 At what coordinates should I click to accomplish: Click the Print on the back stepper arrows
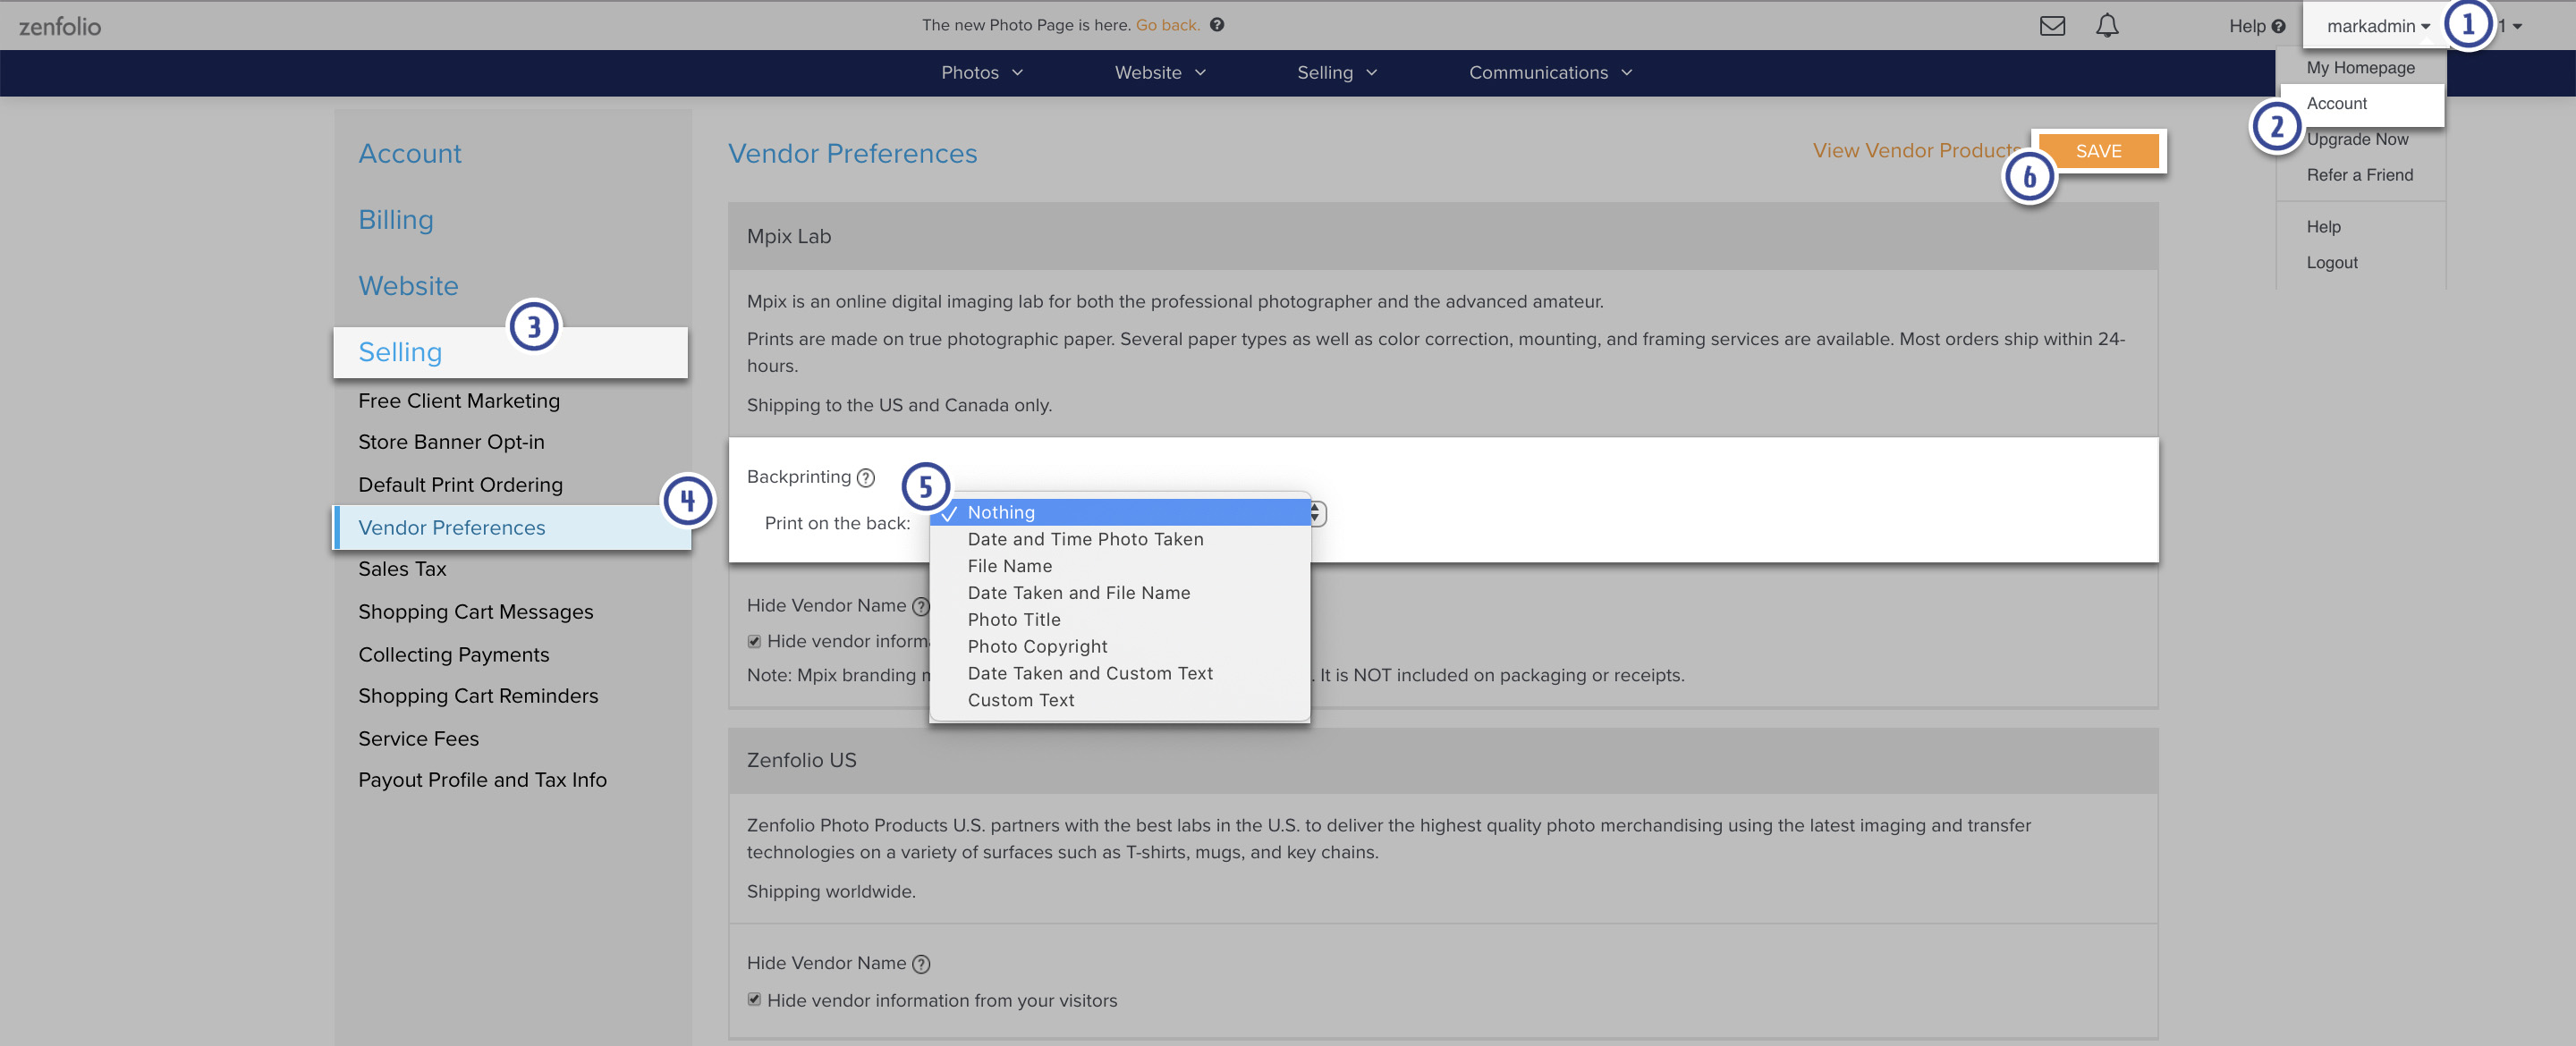[1316, 513]
